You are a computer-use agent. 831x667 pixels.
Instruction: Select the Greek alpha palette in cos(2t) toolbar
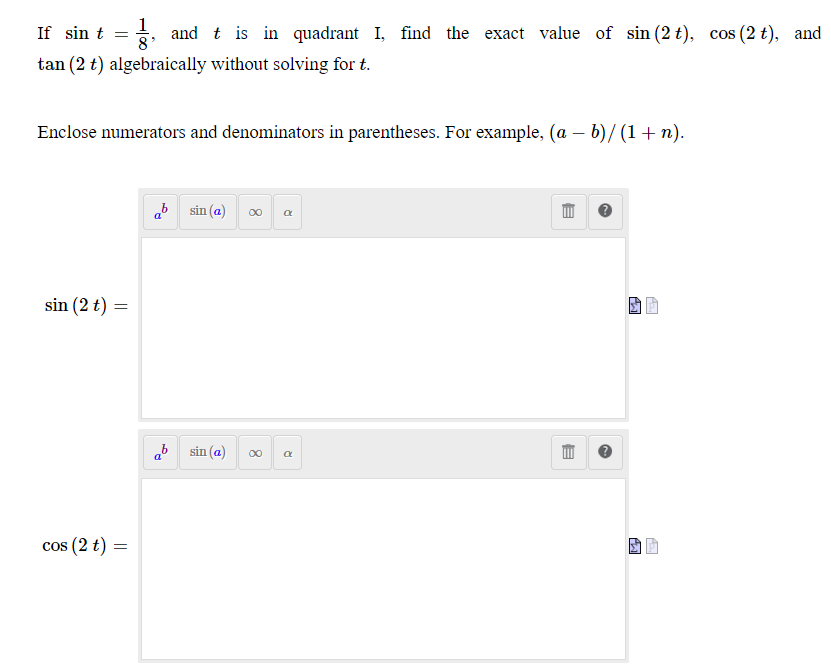point(287,452)
